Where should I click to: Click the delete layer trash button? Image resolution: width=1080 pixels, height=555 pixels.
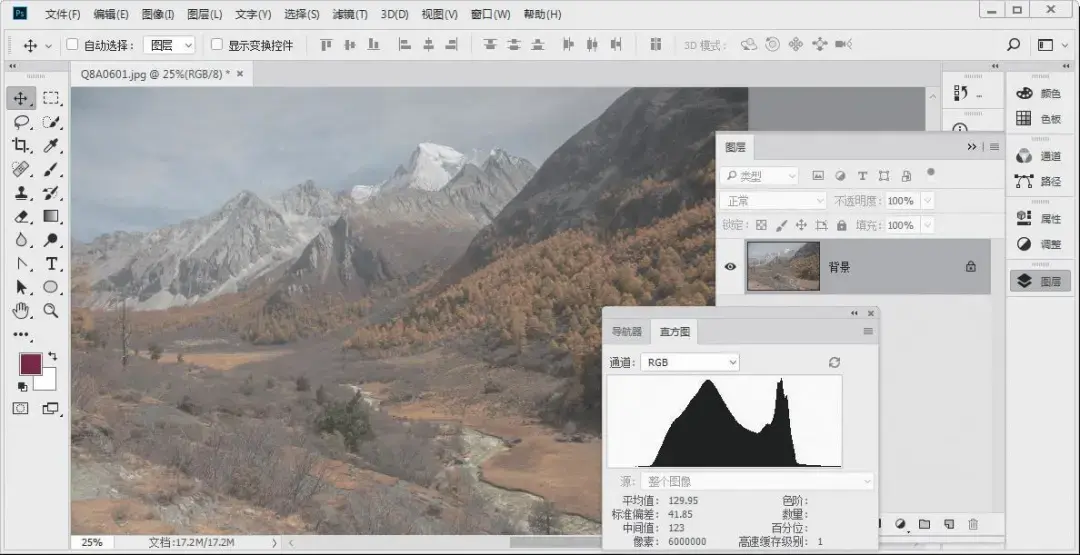point(973,524)
